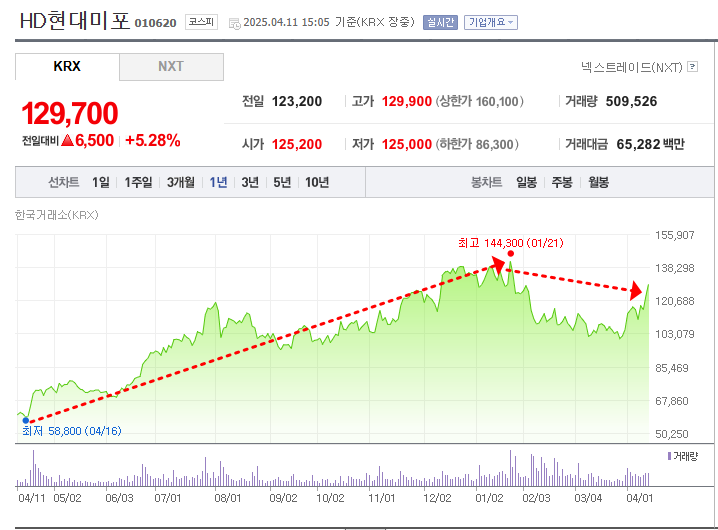Click the 고가 value 129,900
718x530 pixels.
coord(407,101)
